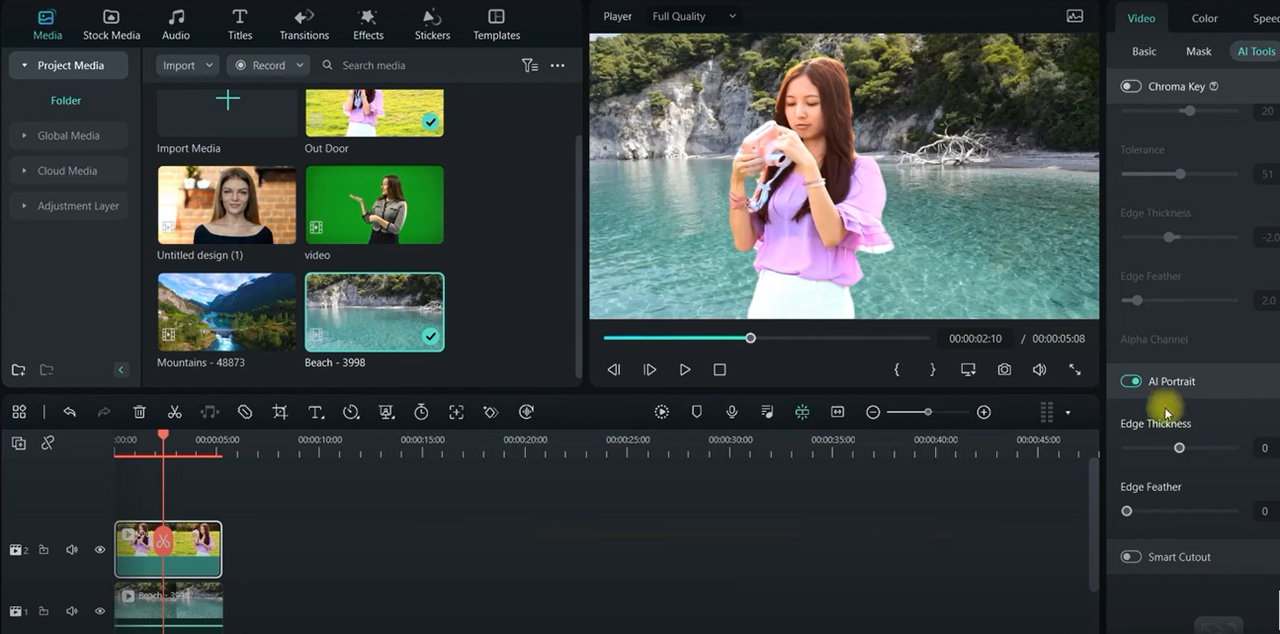
Task: Create a new folder icon
Action: [18, 370]
